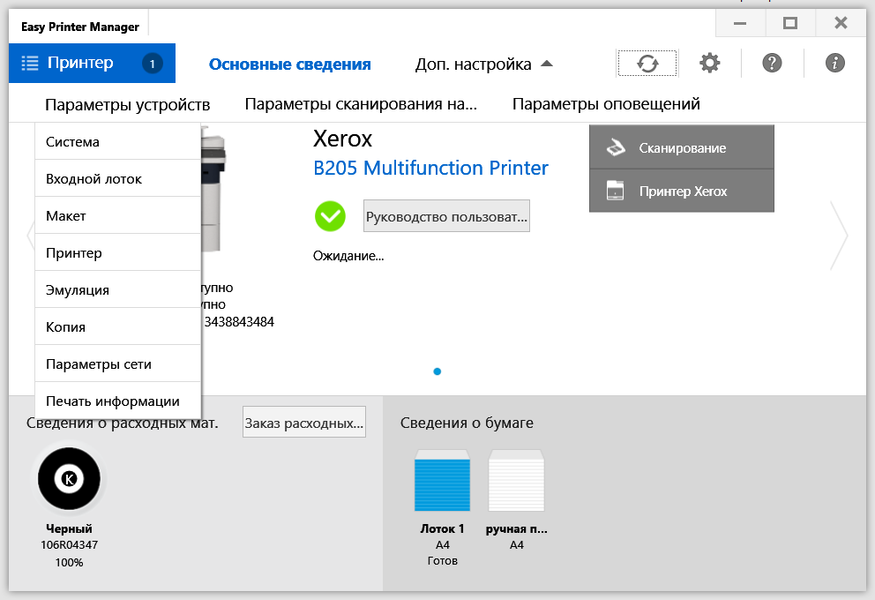This screenshot has height=600, width=875.
Task: Open the Доп. настройка tab
Action: (473, 64)
